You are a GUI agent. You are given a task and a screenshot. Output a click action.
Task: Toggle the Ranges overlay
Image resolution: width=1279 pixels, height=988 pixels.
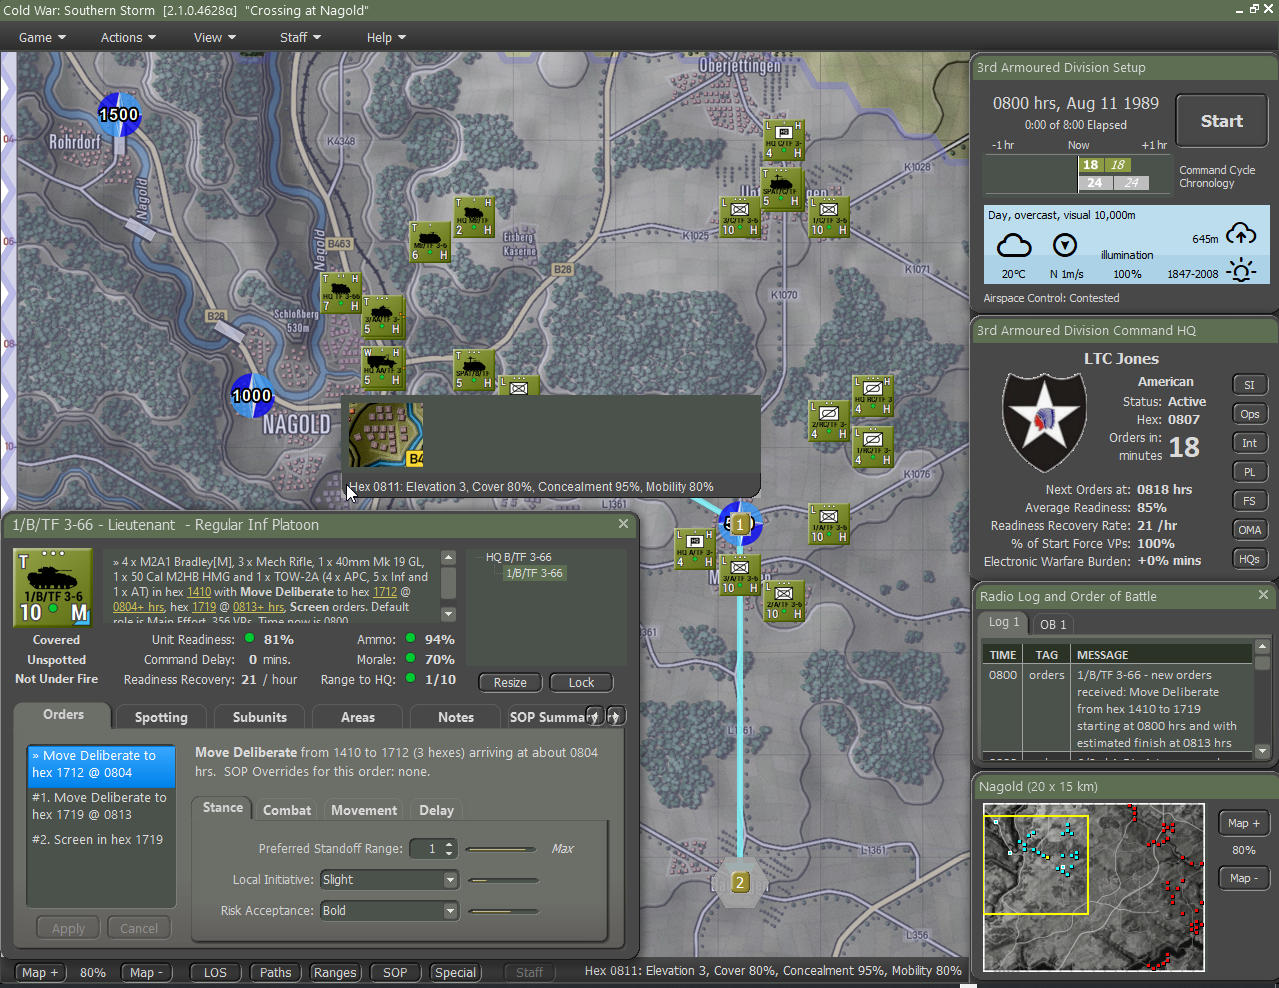pyautogui.click(x=335, y=971)
